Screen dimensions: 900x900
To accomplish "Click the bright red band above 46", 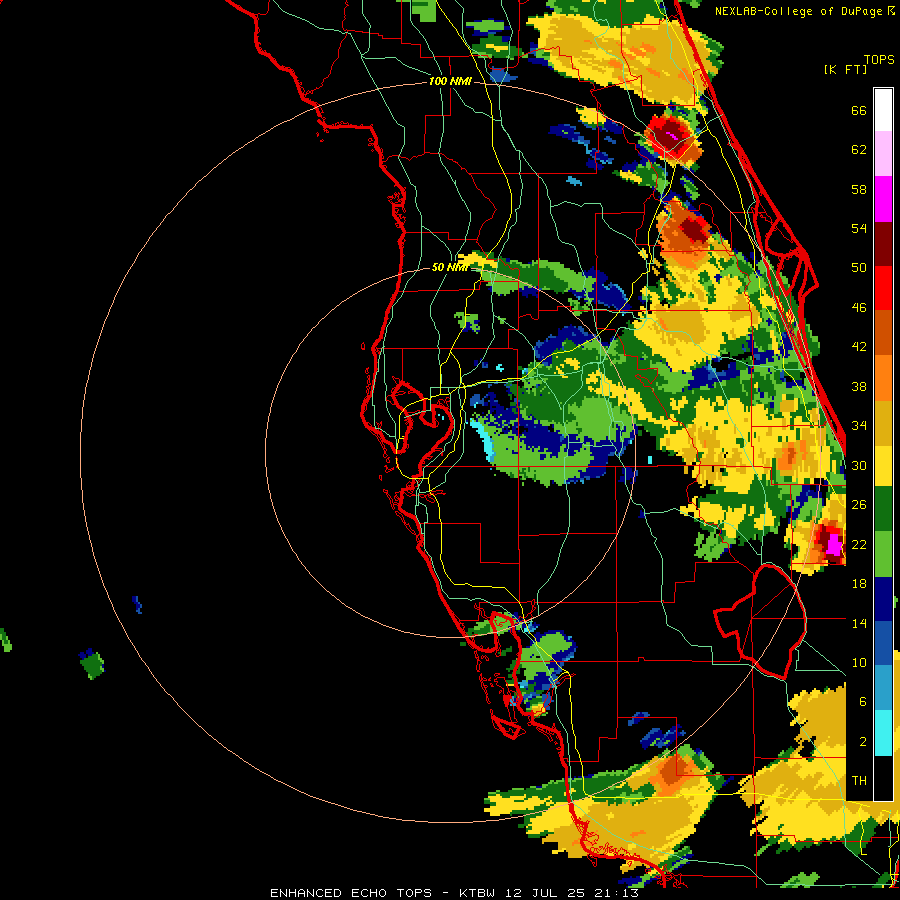I will [x=883, y=289].
